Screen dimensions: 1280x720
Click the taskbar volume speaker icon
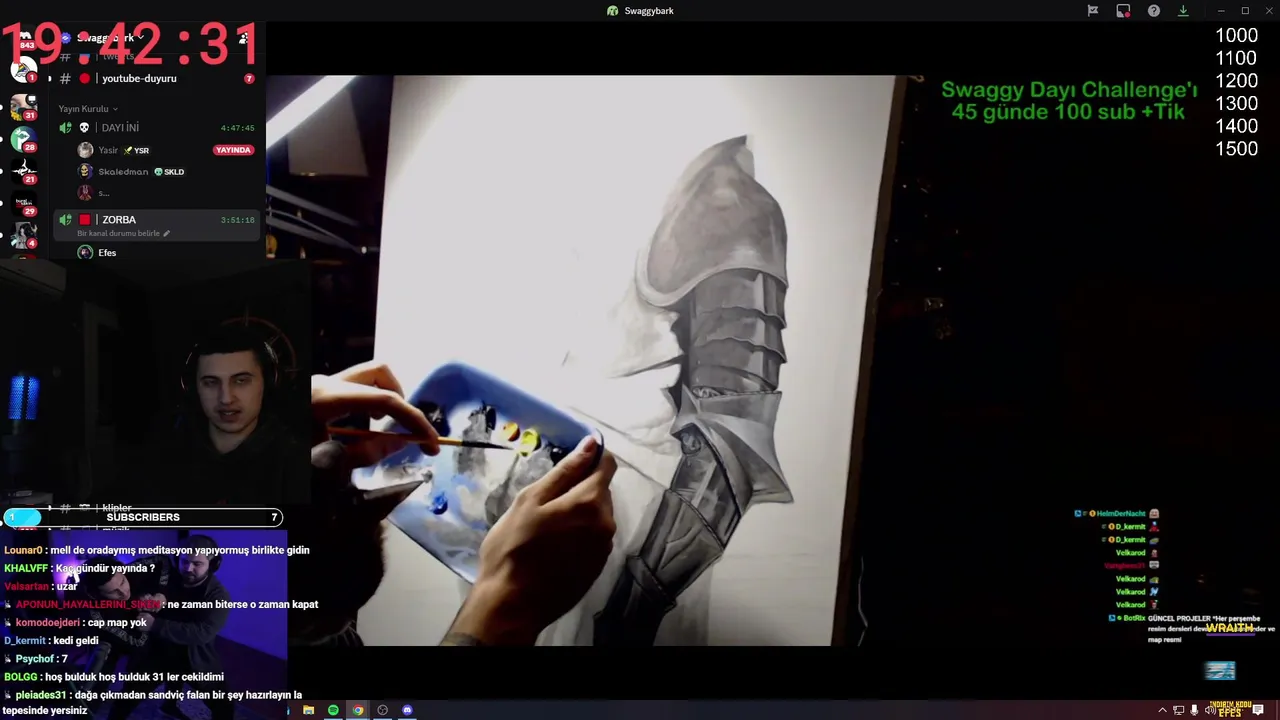click(1210, 711)
